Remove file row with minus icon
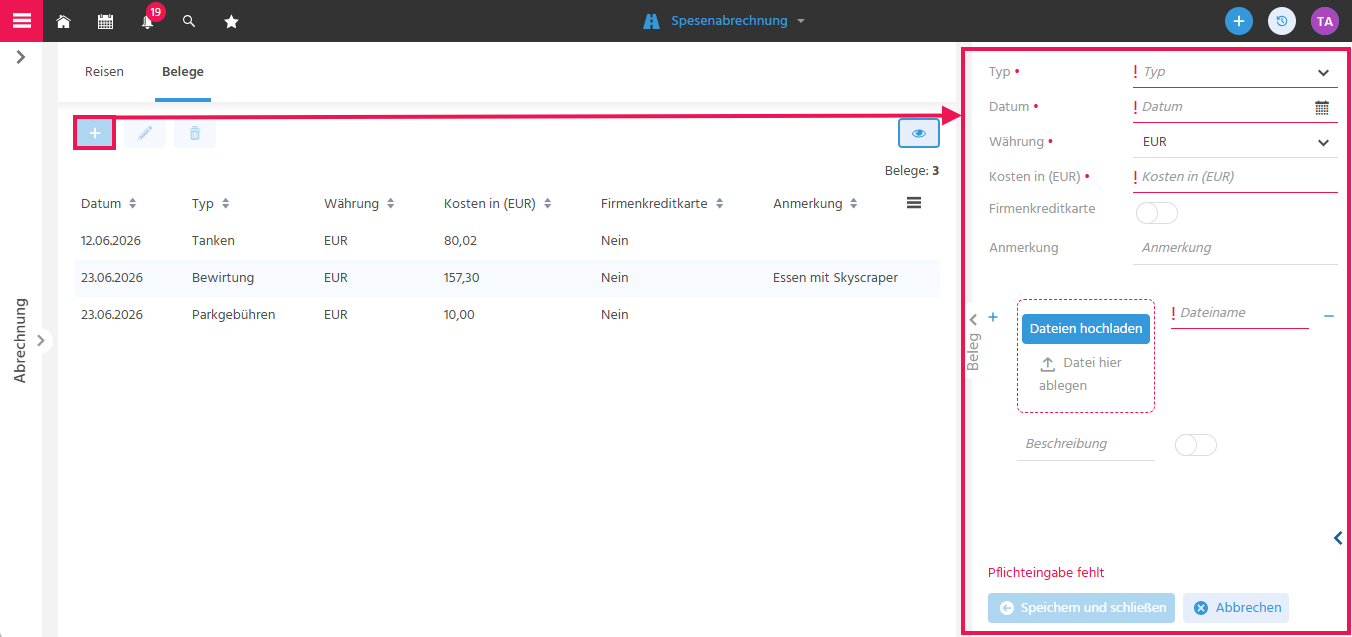Viewport: 1352px width, 637px height. 1329,316
